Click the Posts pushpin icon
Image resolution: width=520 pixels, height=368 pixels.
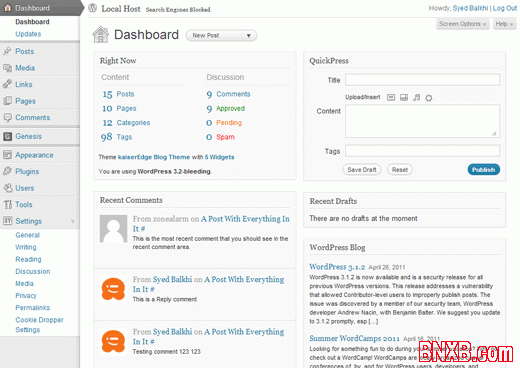7,51
